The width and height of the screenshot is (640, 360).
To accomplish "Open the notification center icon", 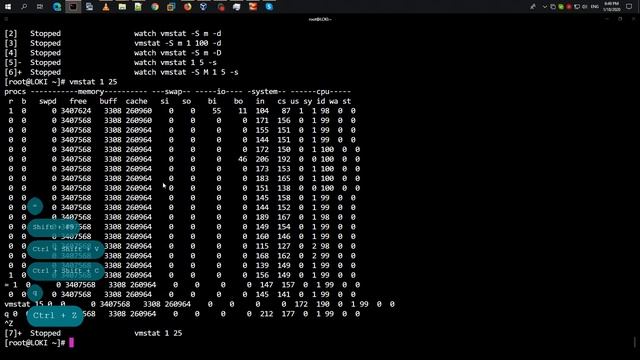I will point(629,7).
